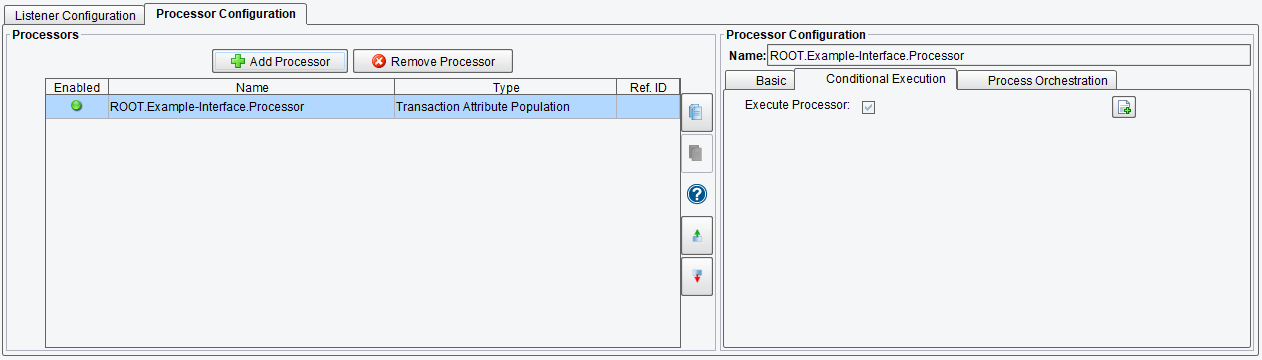Select the top-level Processor Configuration tab
This screenshot has width=1262, height=360.
[x=225, y=14]
